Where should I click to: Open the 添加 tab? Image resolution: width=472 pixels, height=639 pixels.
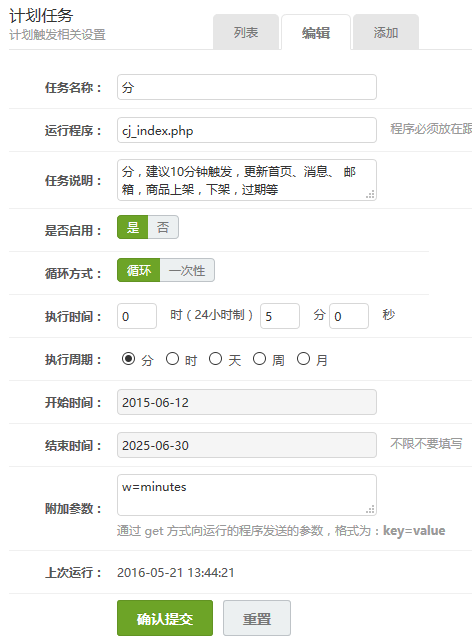(386, 32)
